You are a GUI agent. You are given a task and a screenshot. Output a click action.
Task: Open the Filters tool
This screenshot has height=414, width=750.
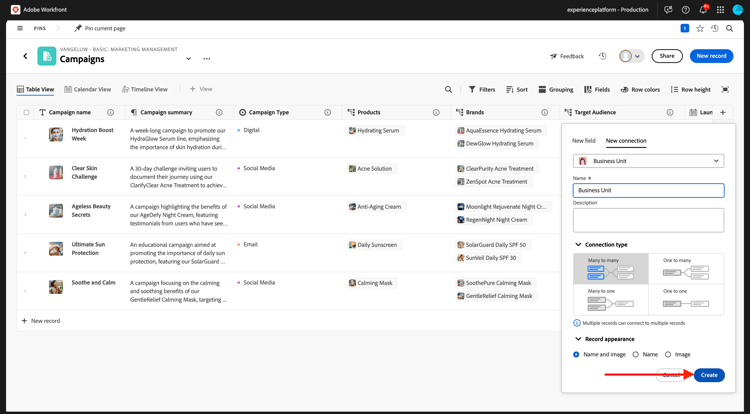pos(482,89)
